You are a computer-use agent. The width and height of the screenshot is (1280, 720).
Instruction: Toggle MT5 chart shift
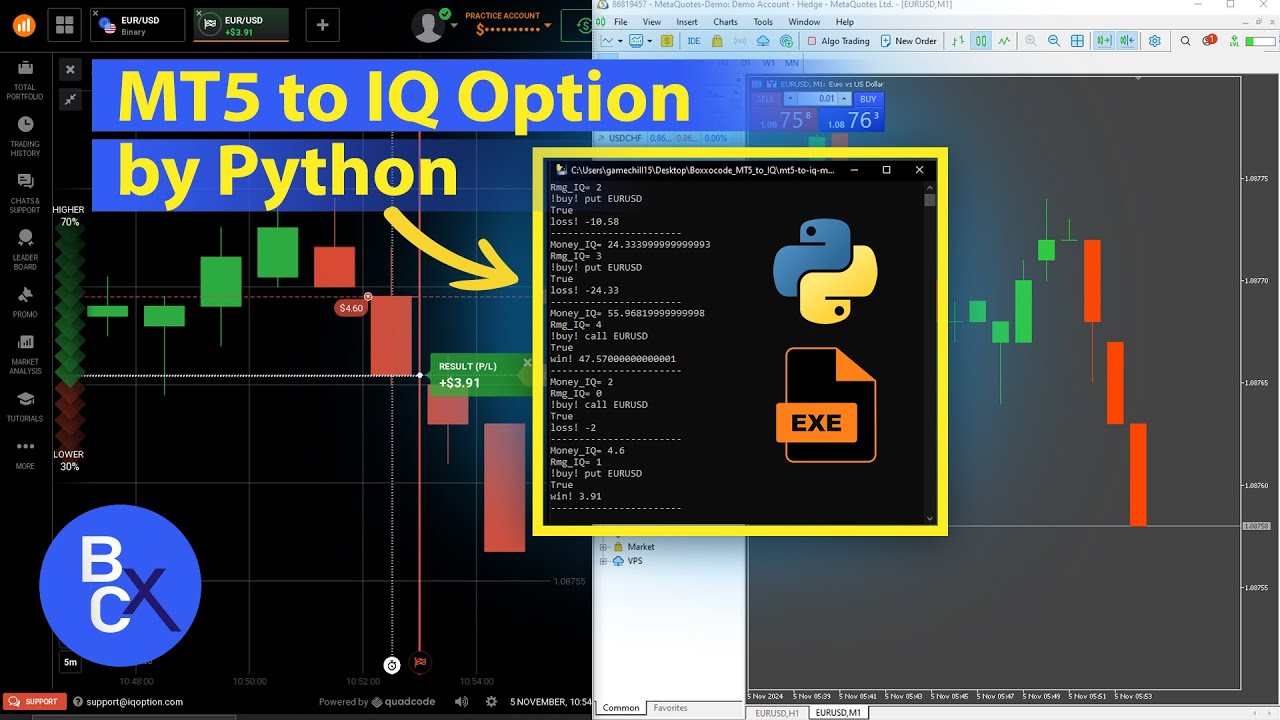(x=1127, y=41)
